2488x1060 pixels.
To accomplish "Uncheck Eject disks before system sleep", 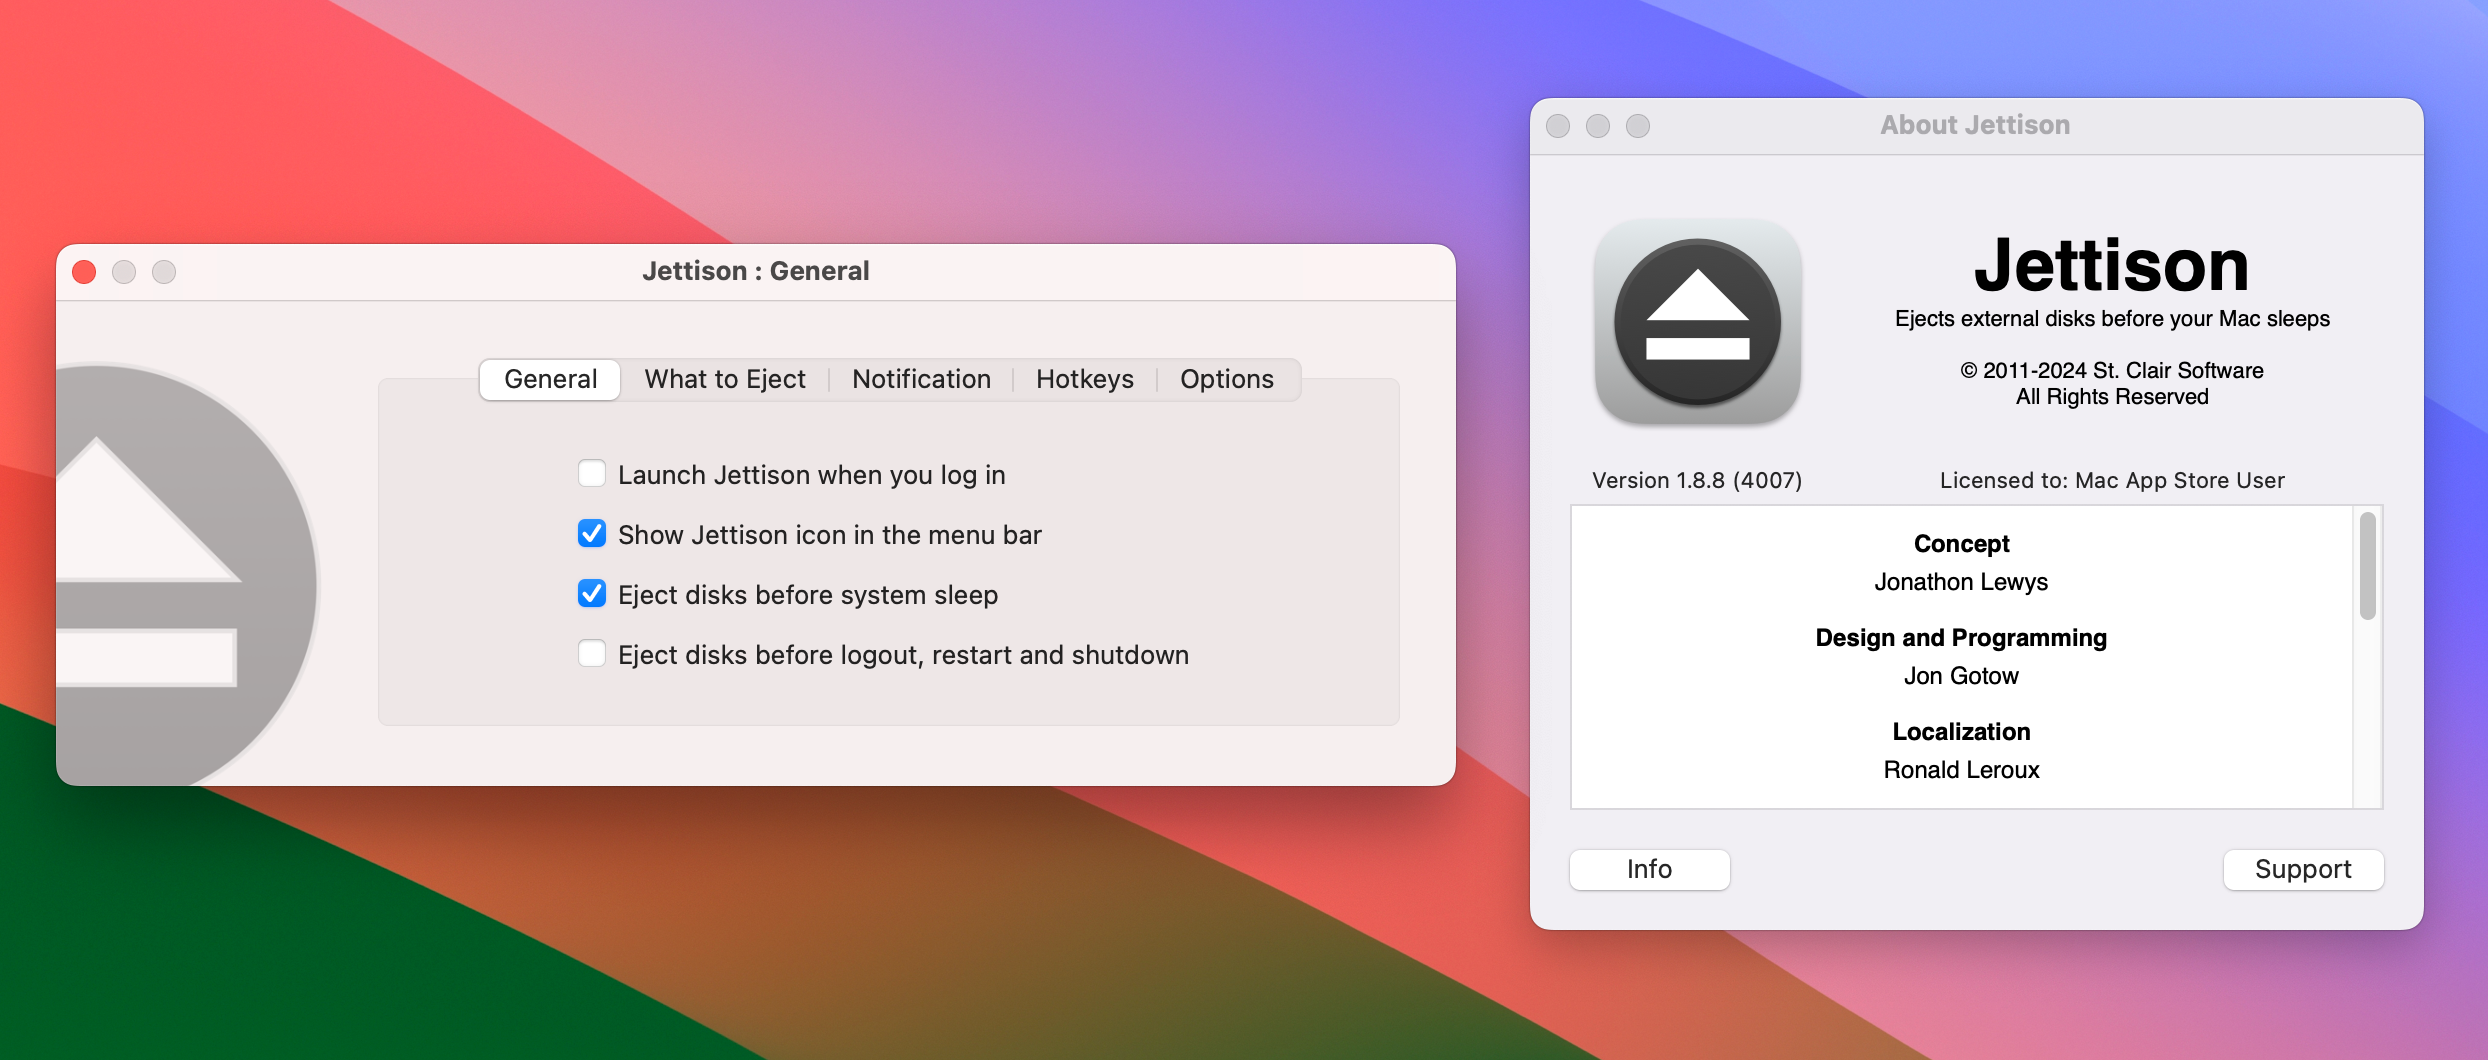I will tap(592, 593).
